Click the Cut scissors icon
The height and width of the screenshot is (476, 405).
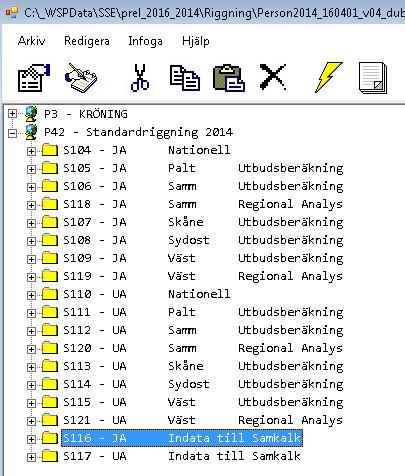(140, 78)
